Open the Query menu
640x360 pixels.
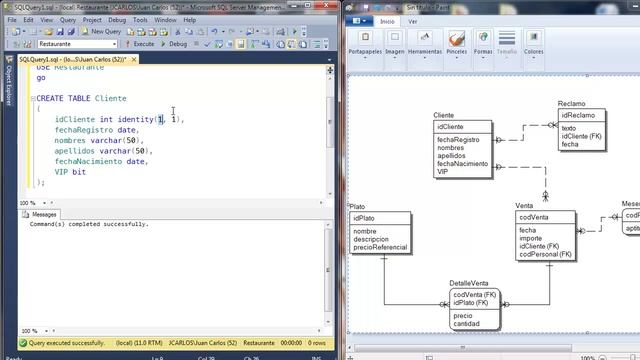tap(68, 20)
